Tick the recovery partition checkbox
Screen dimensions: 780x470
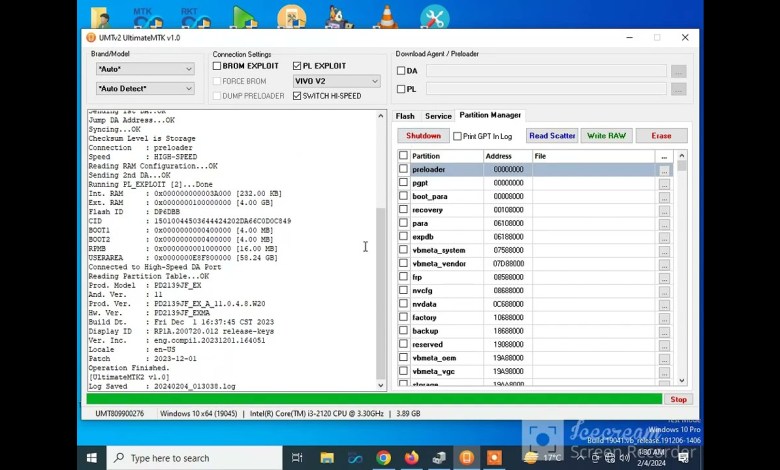tap(403, 210)
